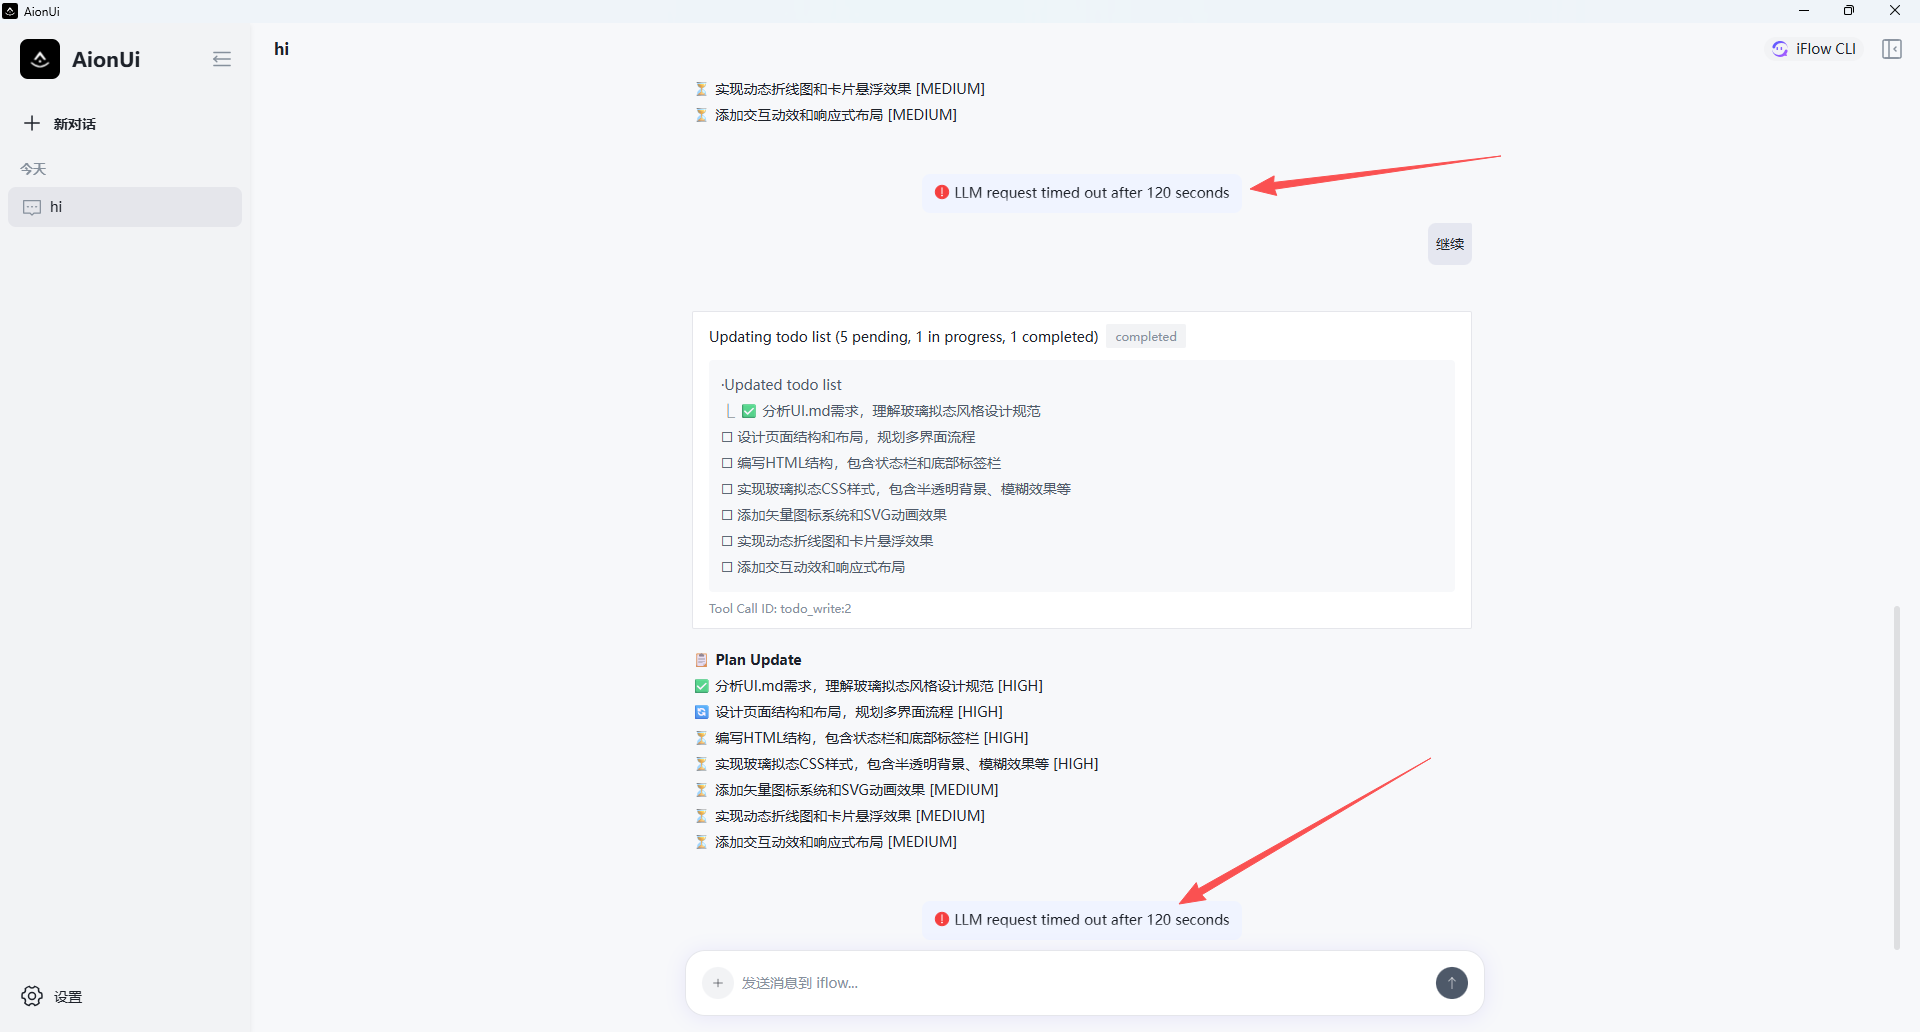This screenshot has width=1920, height=1032.
Task: Click the 继续 user message bubble
Action: pyautogui.click(x=1449, y=244)
